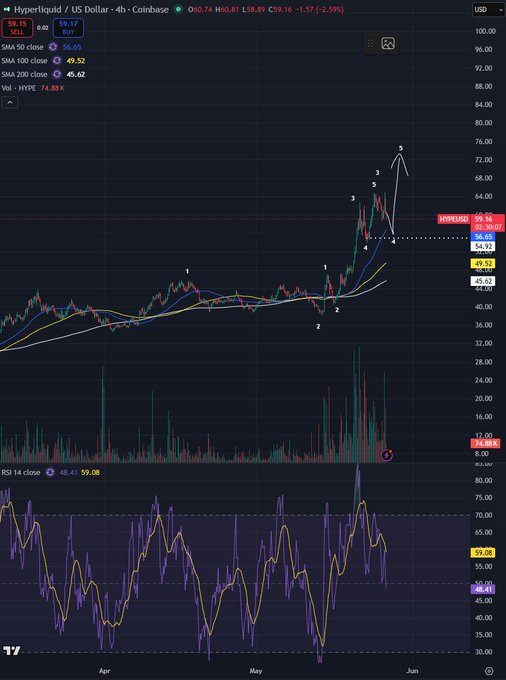Select the SMA 200 close legend label
Image resolution: width=506 pixels, height=680 pixels.
pos(24,75)
